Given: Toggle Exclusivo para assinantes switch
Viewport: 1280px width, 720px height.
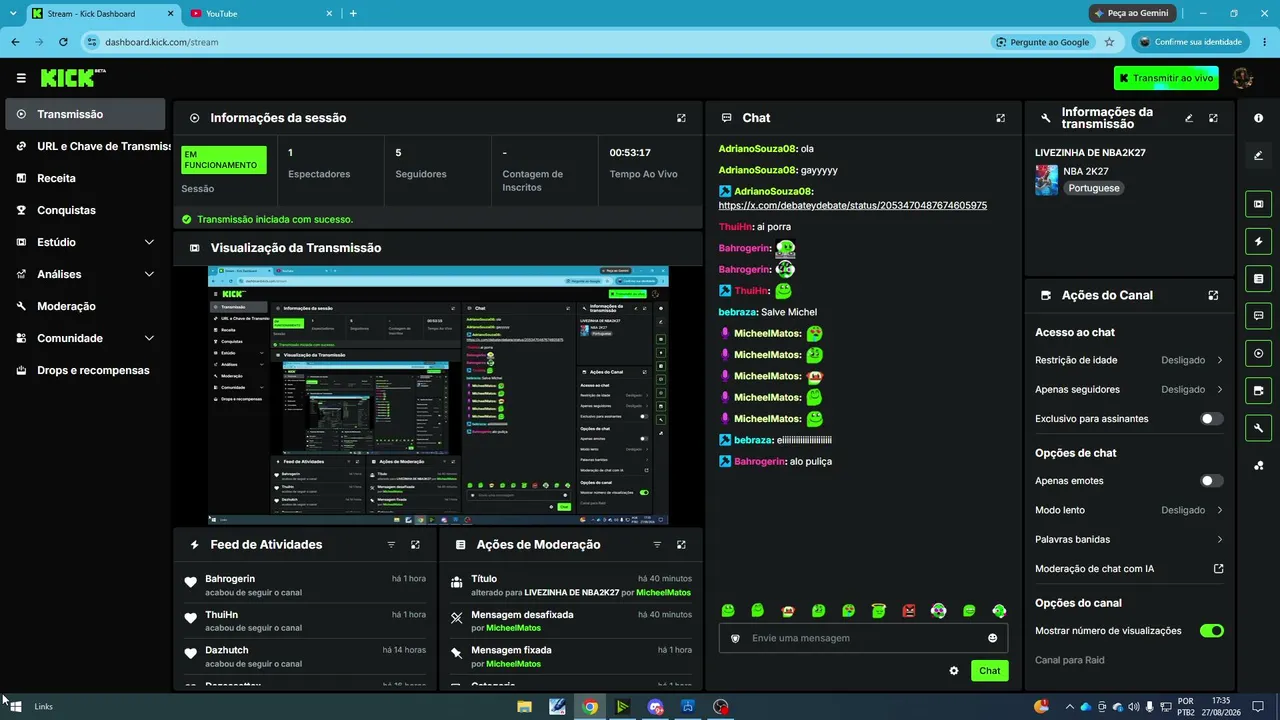Looking at the screenshot, I should point(1211,419).
